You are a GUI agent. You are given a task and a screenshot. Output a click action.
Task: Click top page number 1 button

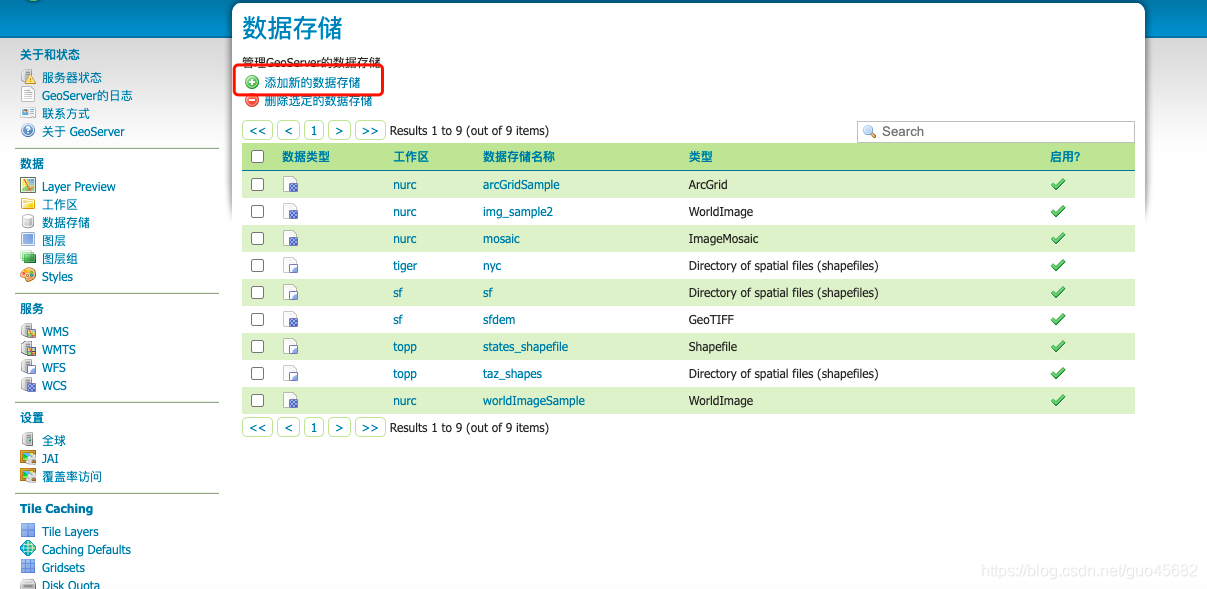coord(314,131)
